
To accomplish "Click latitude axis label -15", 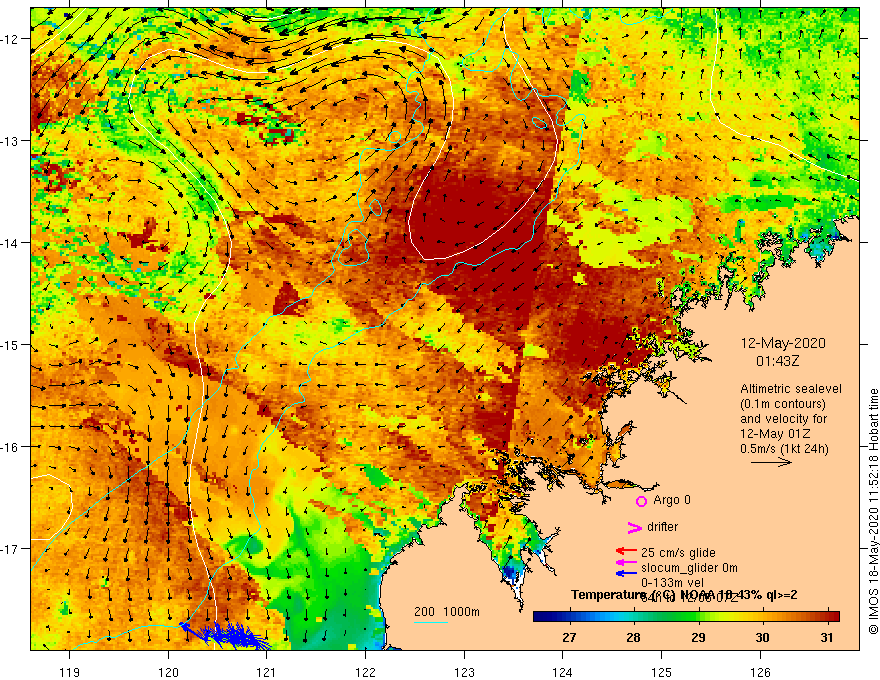I will pyautogui.click(x=9, y=344).
